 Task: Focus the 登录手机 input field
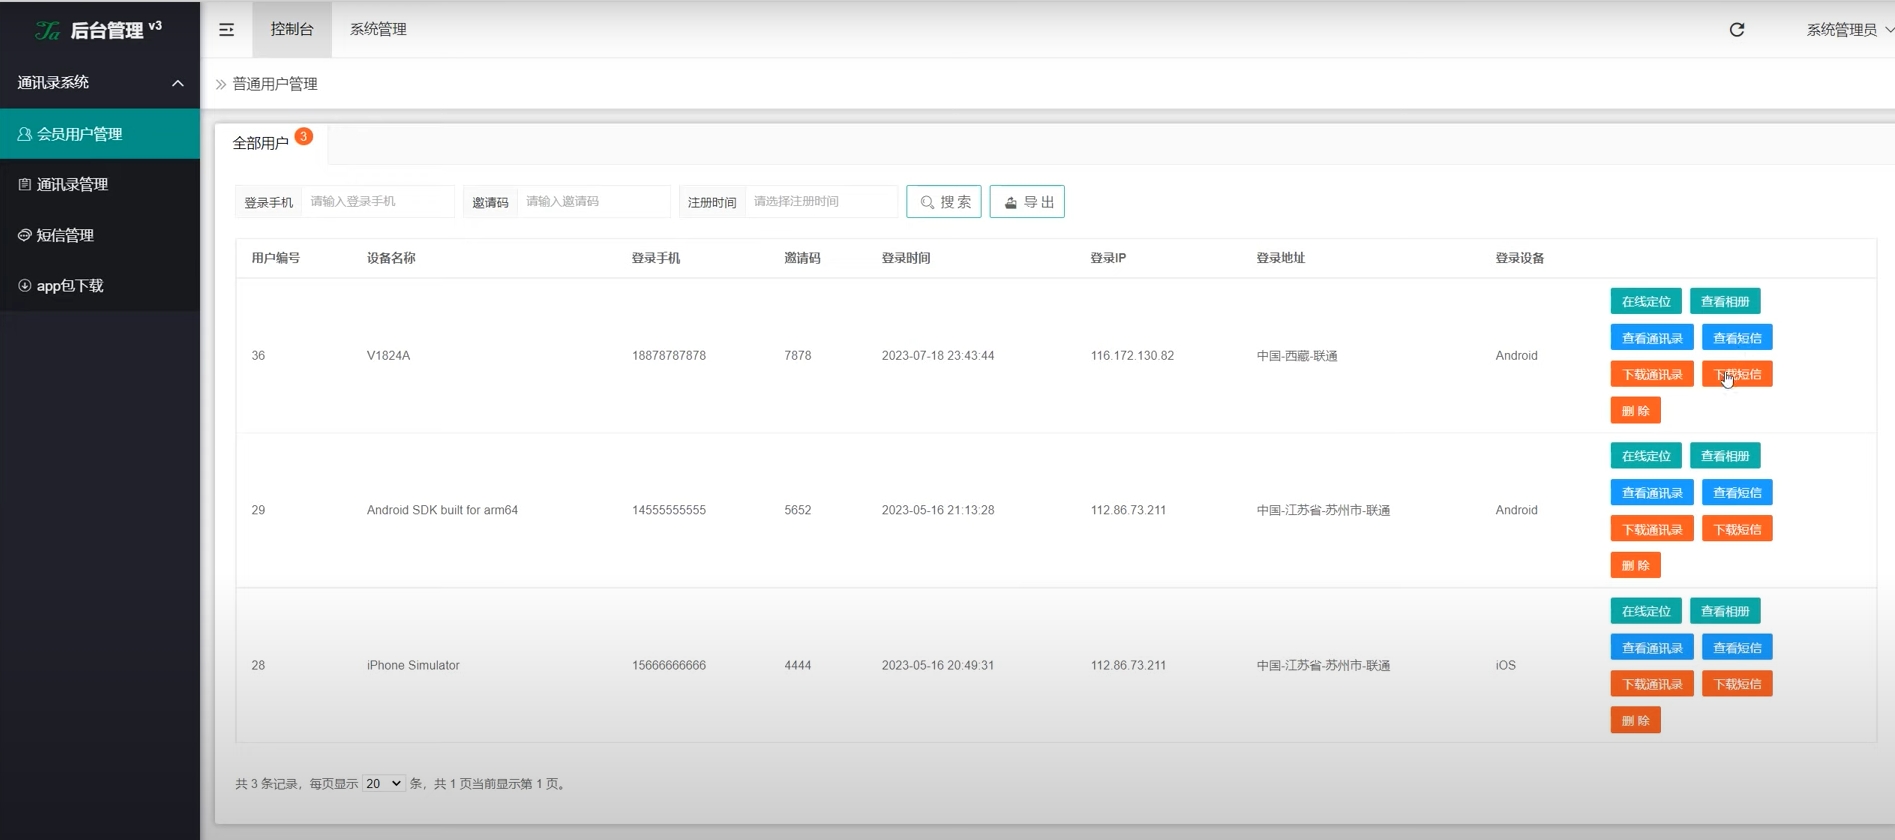tap(378, 201)
